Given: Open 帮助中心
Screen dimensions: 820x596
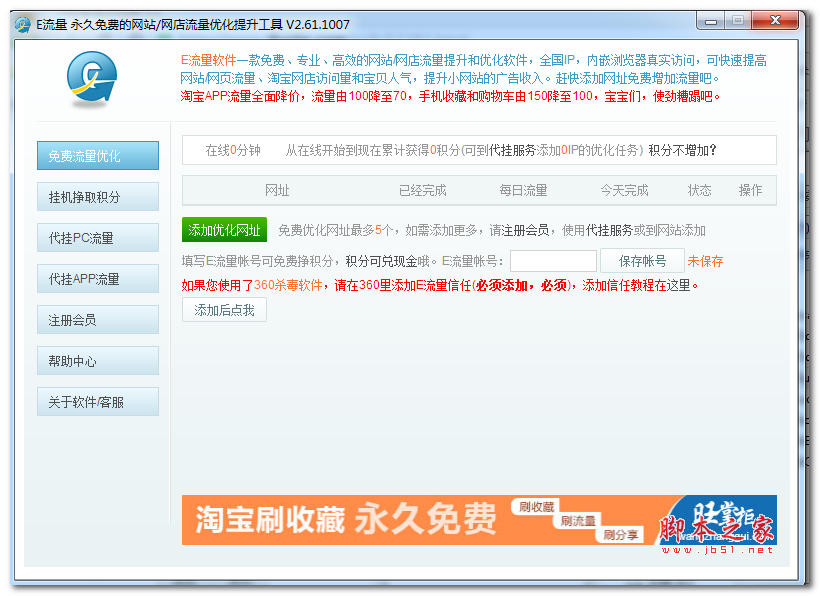Looking at the screenshot, I should tap(98, 361).
